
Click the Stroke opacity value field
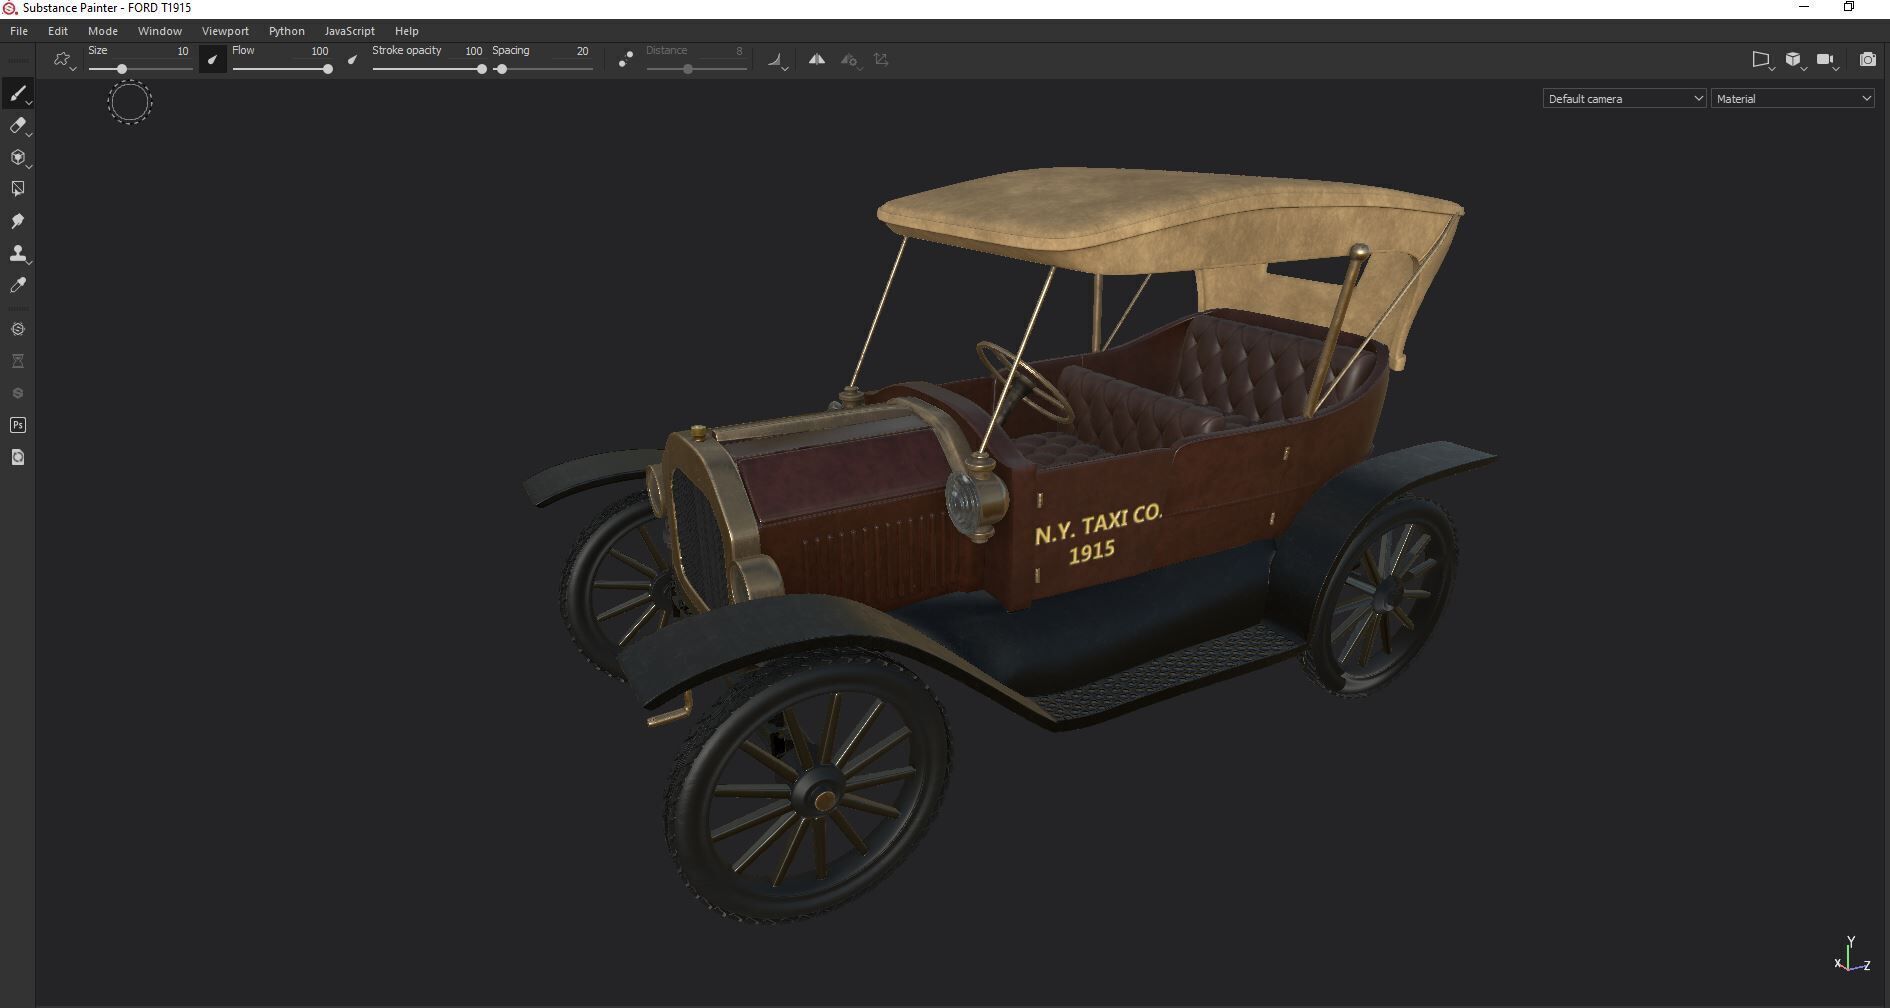[473, 51]
